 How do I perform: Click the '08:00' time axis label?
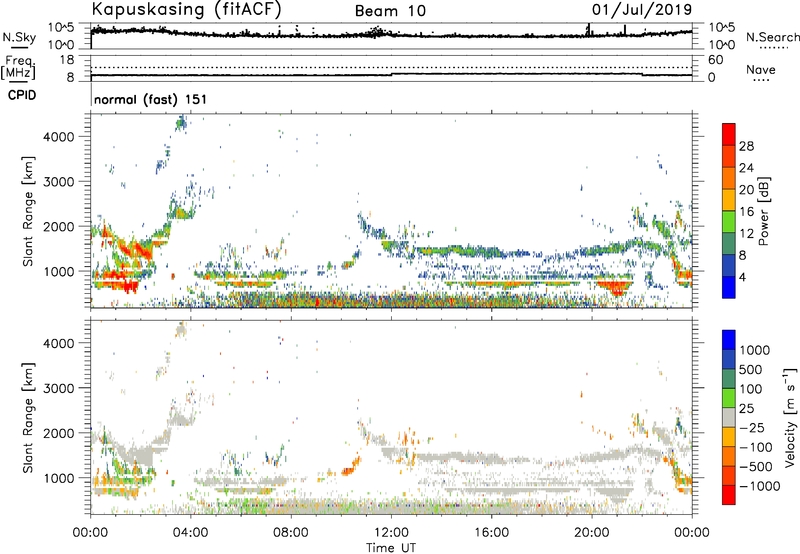[291, 533]
